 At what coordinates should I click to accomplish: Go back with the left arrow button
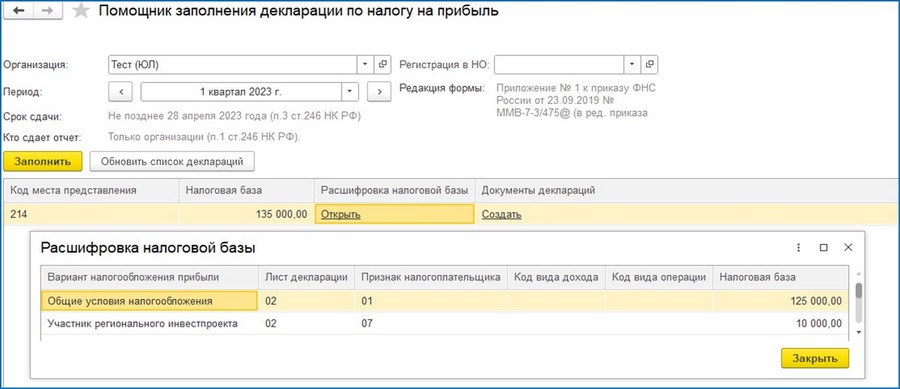pos(18,12)
